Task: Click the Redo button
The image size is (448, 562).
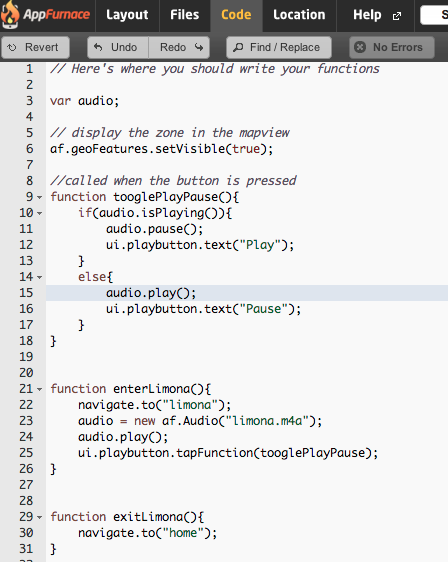Action: tap(179, 47)
